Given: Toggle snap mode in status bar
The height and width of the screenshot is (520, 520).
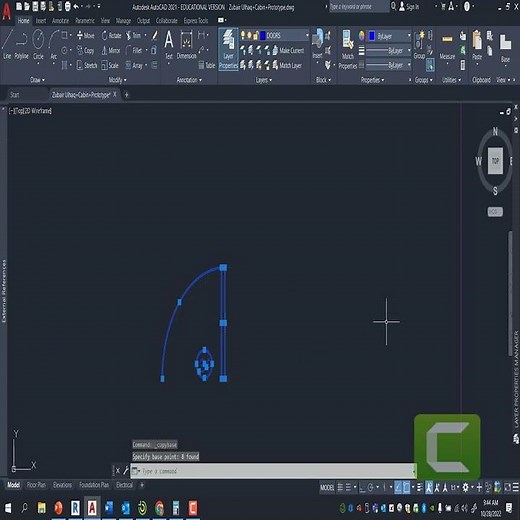Looking at the screenshot, I should 348,488.
